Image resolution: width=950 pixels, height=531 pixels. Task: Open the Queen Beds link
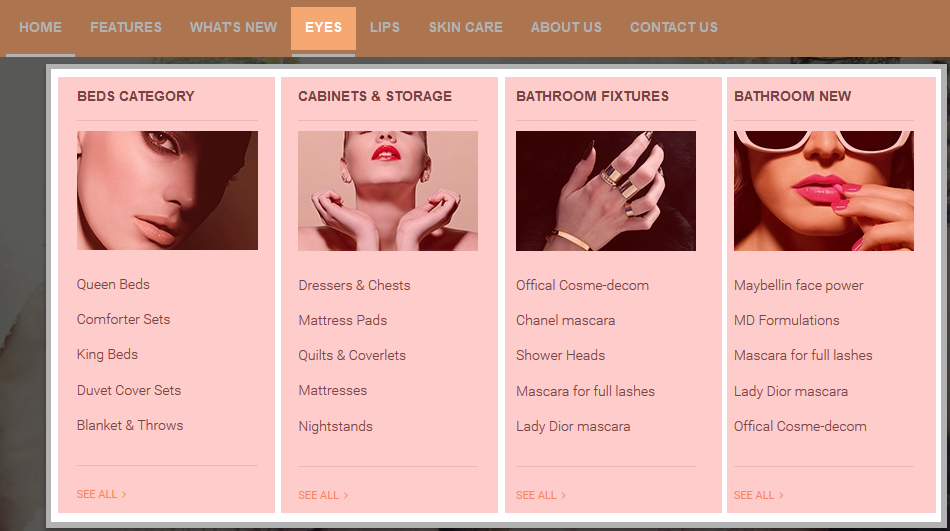coord(113,284)
